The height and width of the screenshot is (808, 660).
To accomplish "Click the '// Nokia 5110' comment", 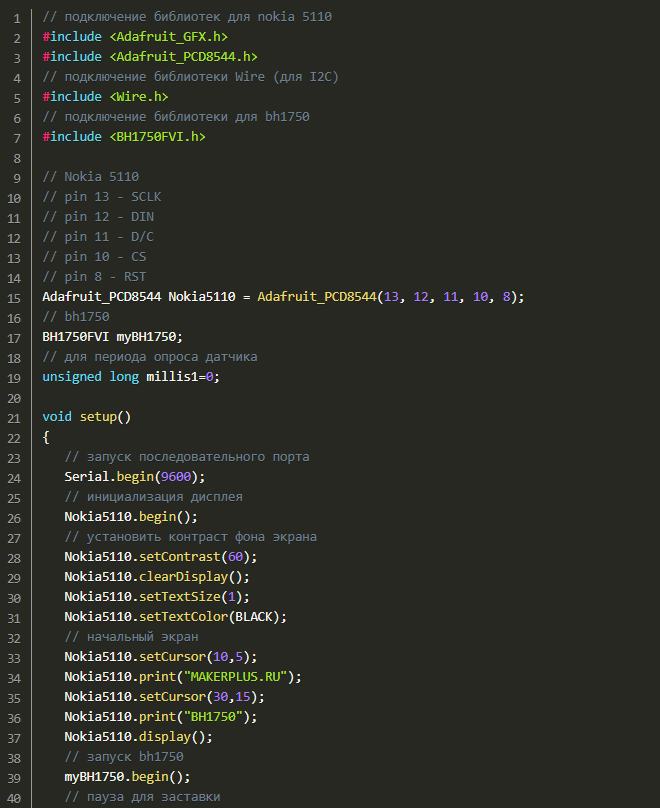I will tap(91, 177).
